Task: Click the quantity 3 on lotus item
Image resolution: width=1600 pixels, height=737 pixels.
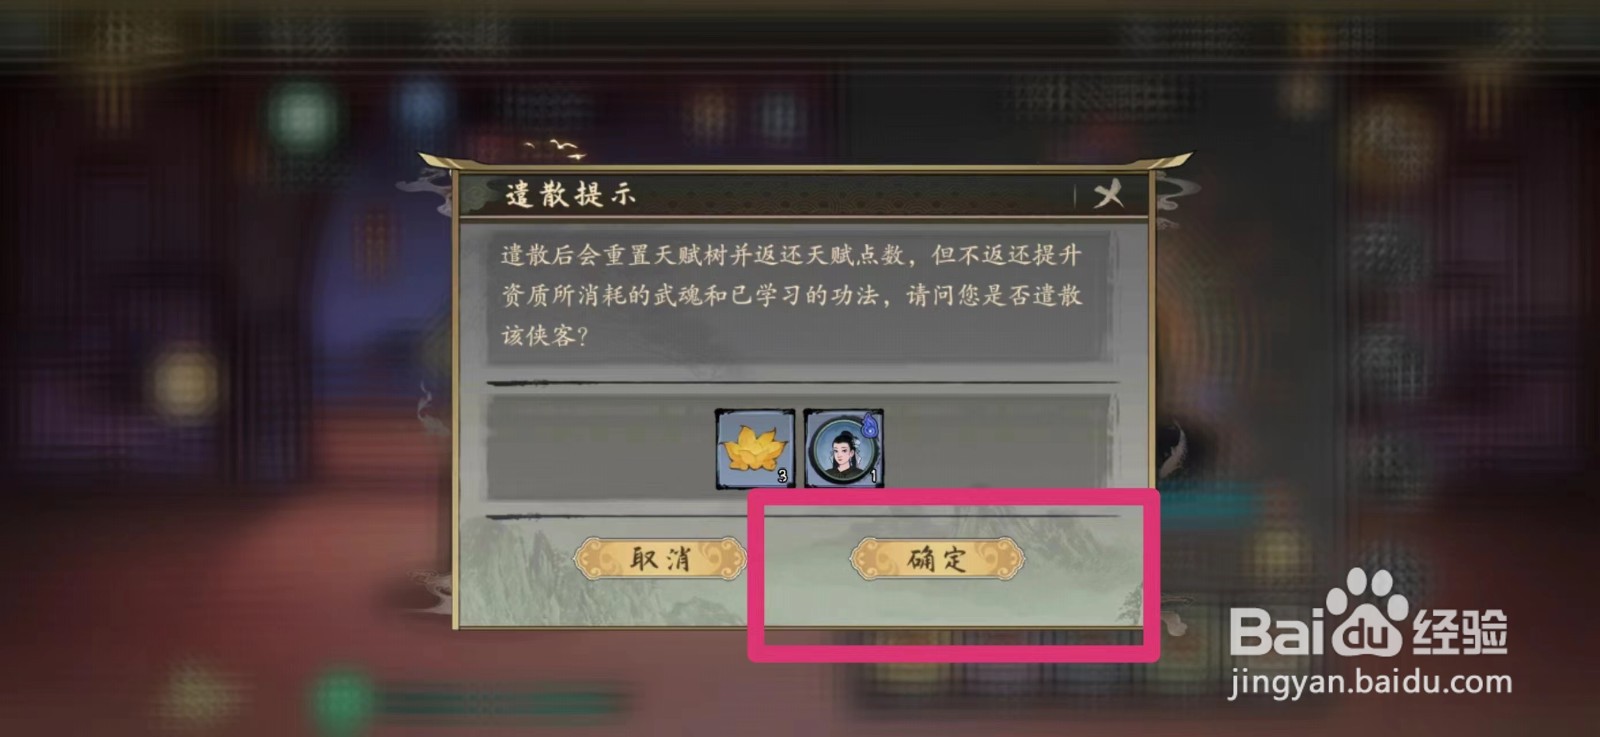Action: tap(782, 477)
